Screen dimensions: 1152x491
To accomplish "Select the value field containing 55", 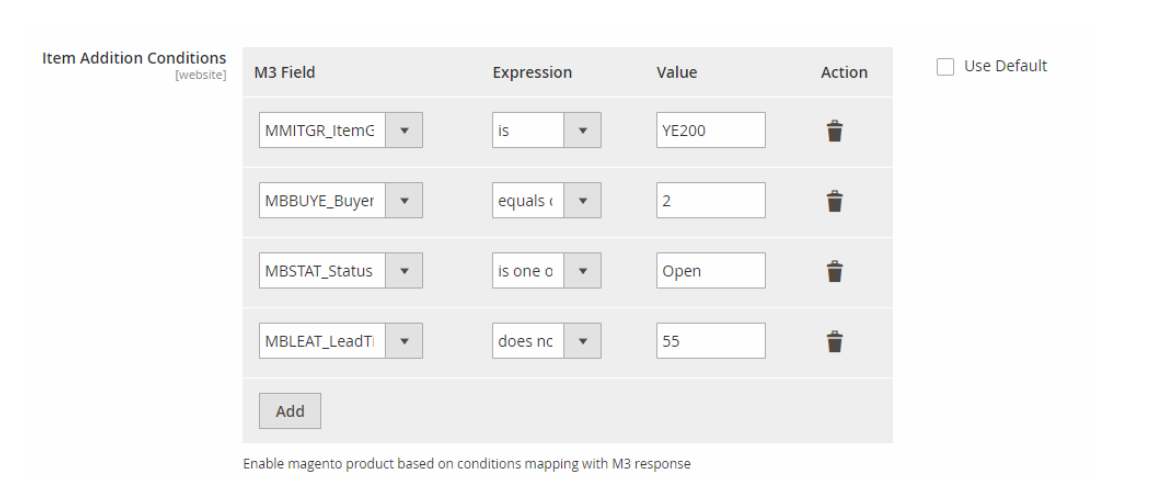I will (711, 340).
